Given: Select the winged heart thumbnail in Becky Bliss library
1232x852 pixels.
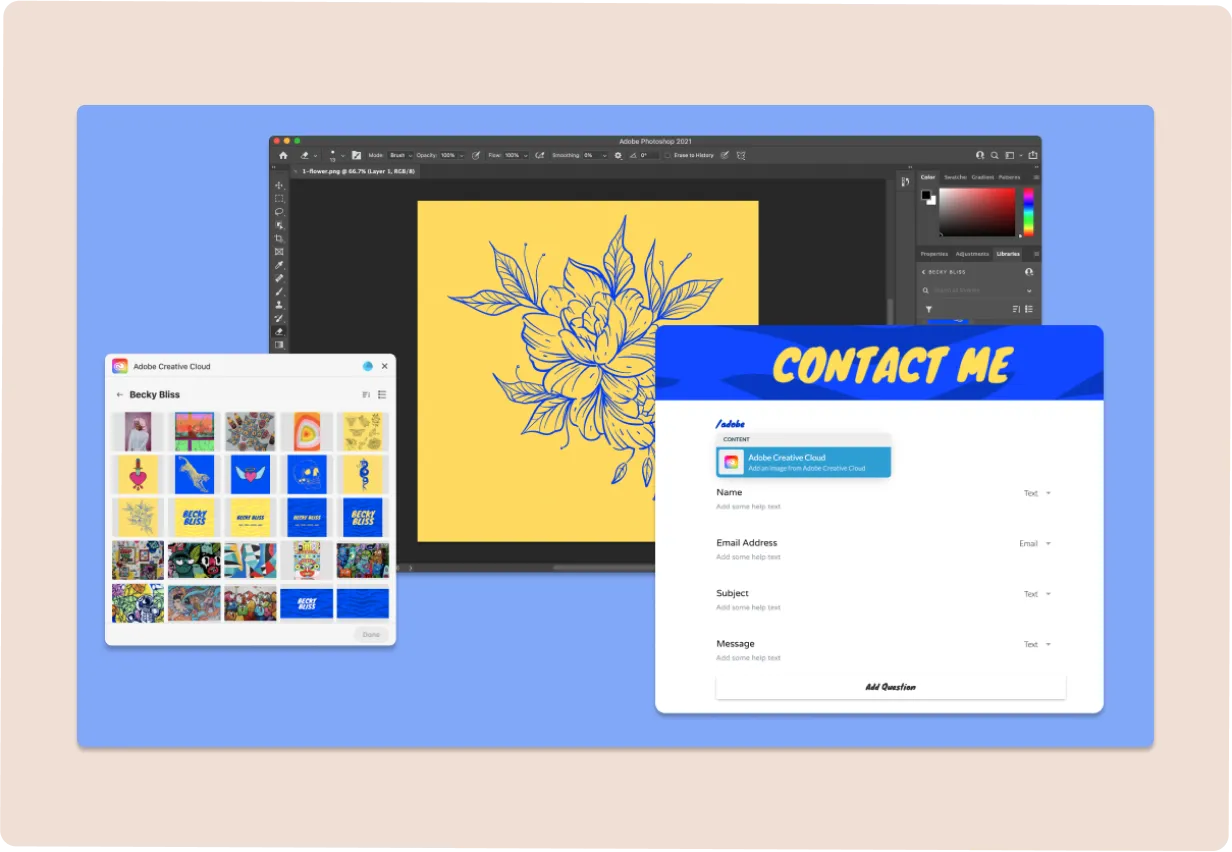Looking at the screenshot, I should (x=250, y=474).
